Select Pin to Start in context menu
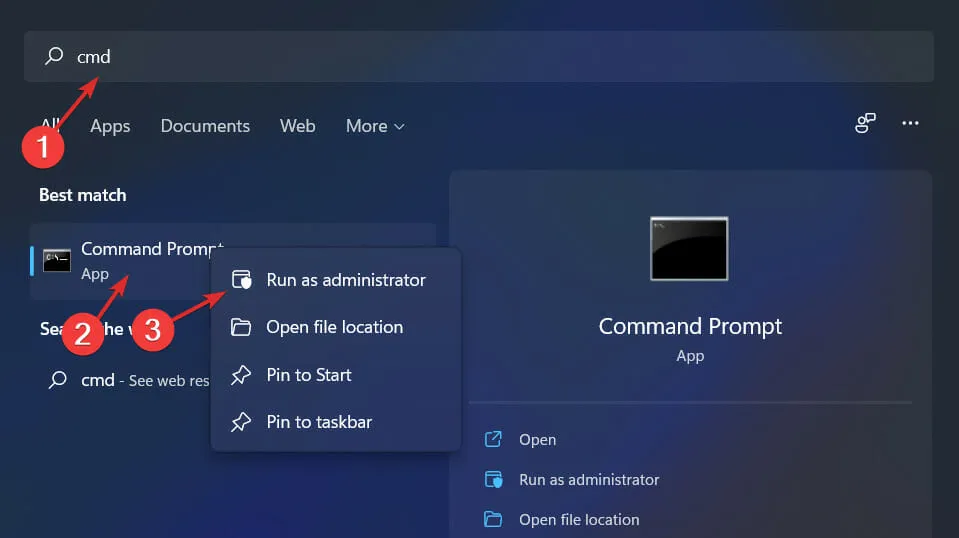 (309, 375)
